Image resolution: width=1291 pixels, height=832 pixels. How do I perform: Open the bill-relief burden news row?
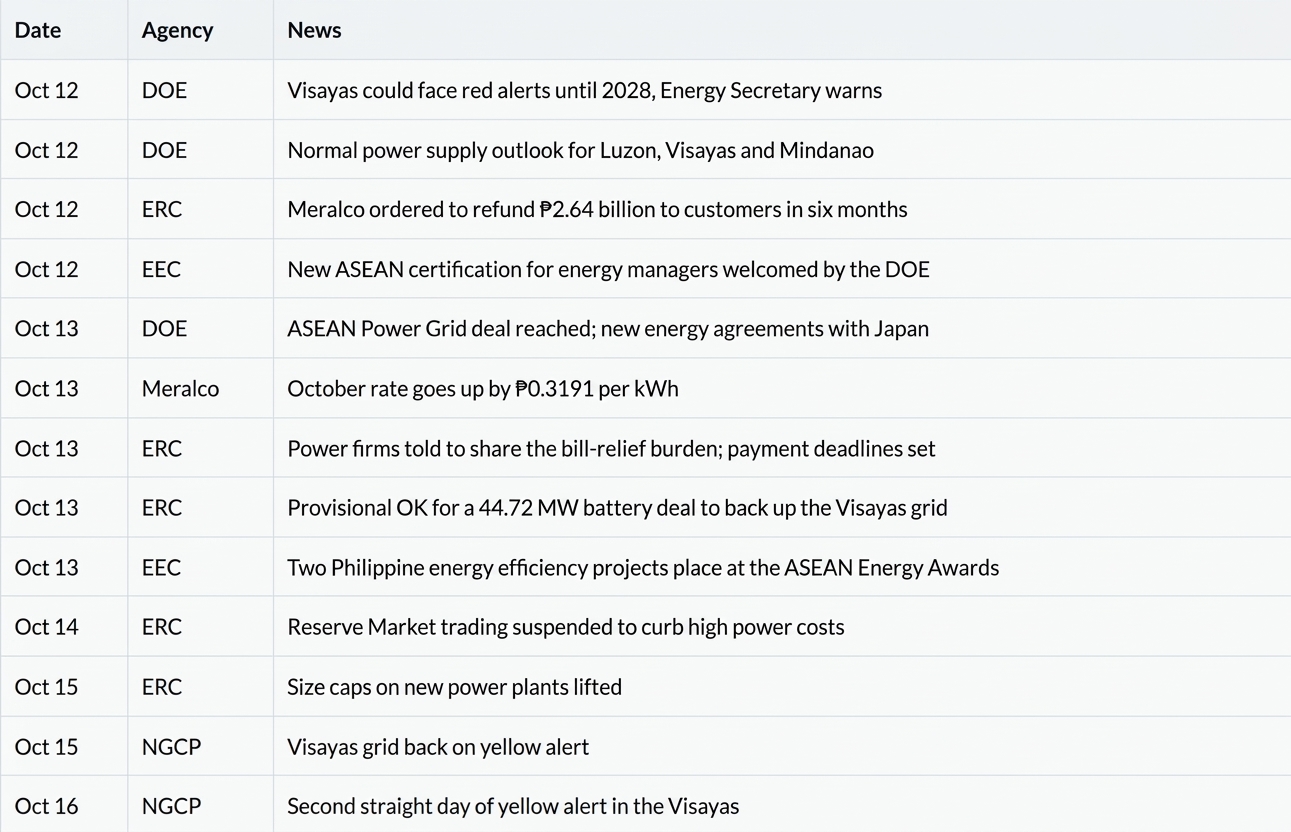(611, 448)
